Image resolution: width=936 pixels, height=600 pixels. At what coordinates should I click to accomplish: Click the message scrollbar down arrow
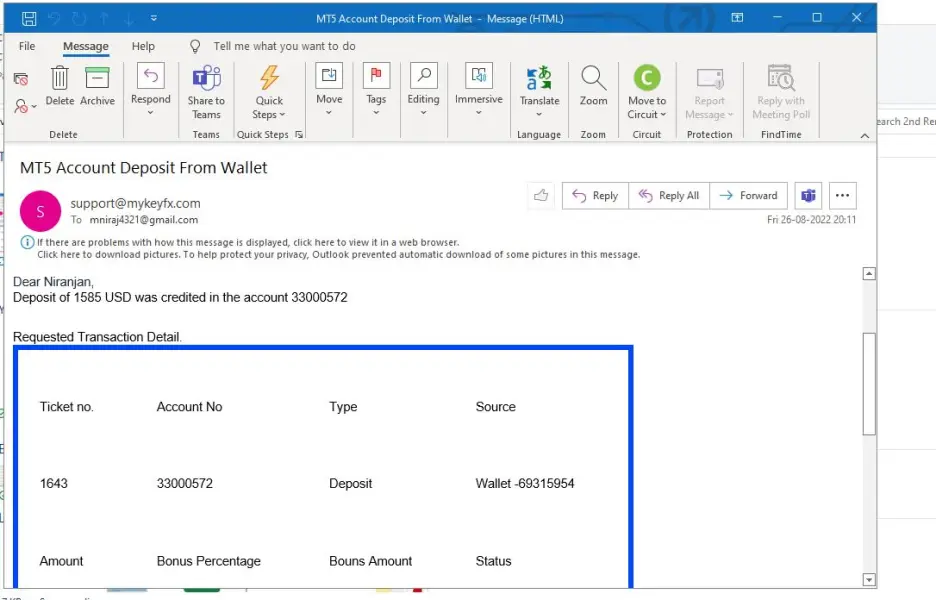pos(868,579)
